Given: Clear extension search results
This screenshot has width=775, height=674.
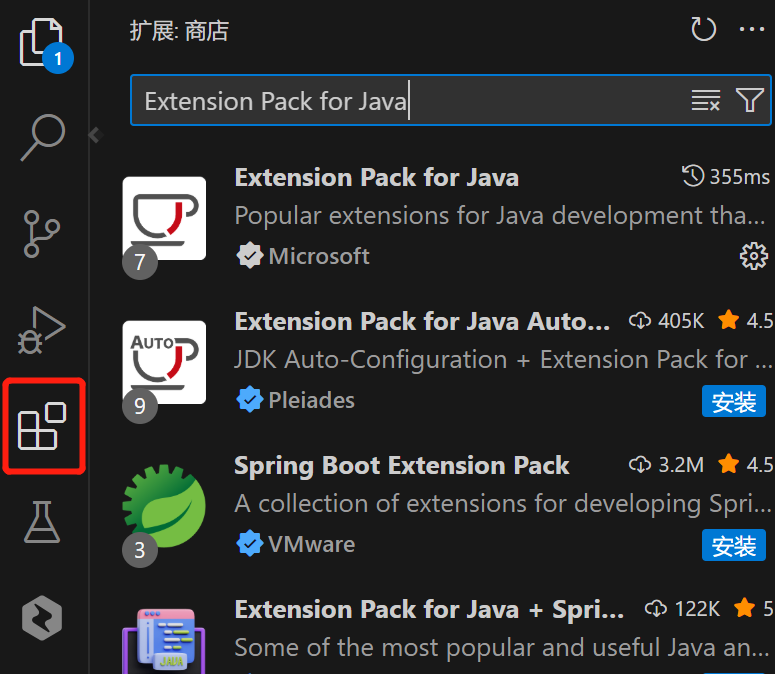Looking at the screenshot, I should (705, 100).
